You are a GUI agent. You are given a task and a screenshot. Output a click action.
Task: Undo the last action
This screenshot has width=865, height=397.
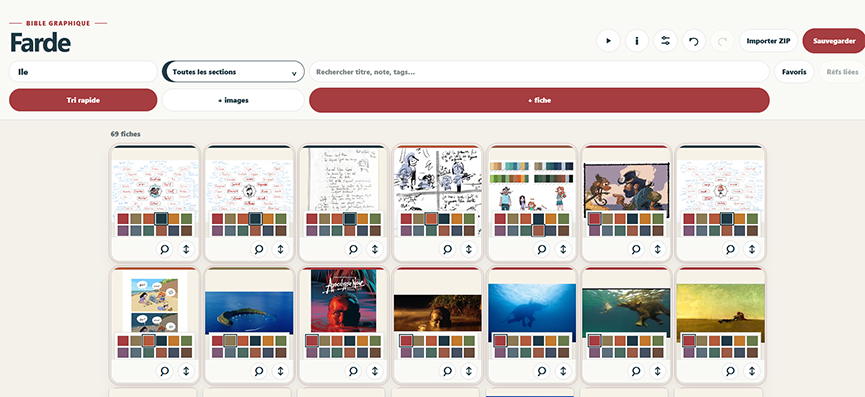pos(694,41)
